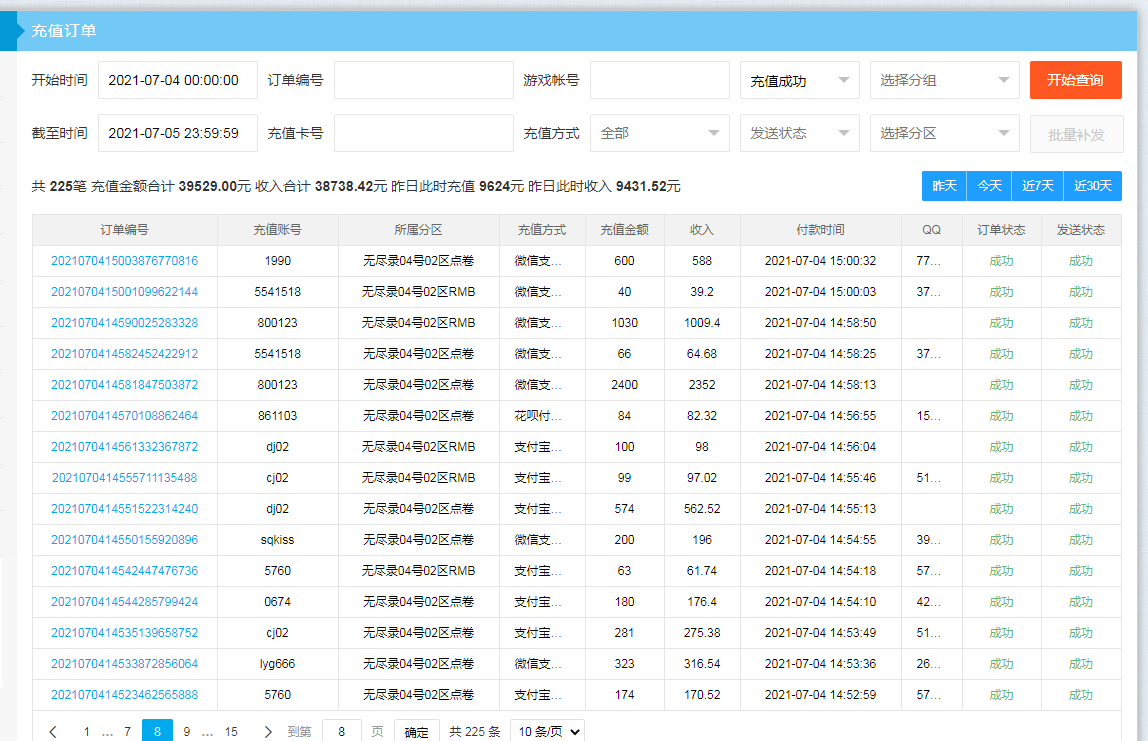Click the 充值金额 cell 2400
Viewport: 1148px width, 741px height.
625,385
